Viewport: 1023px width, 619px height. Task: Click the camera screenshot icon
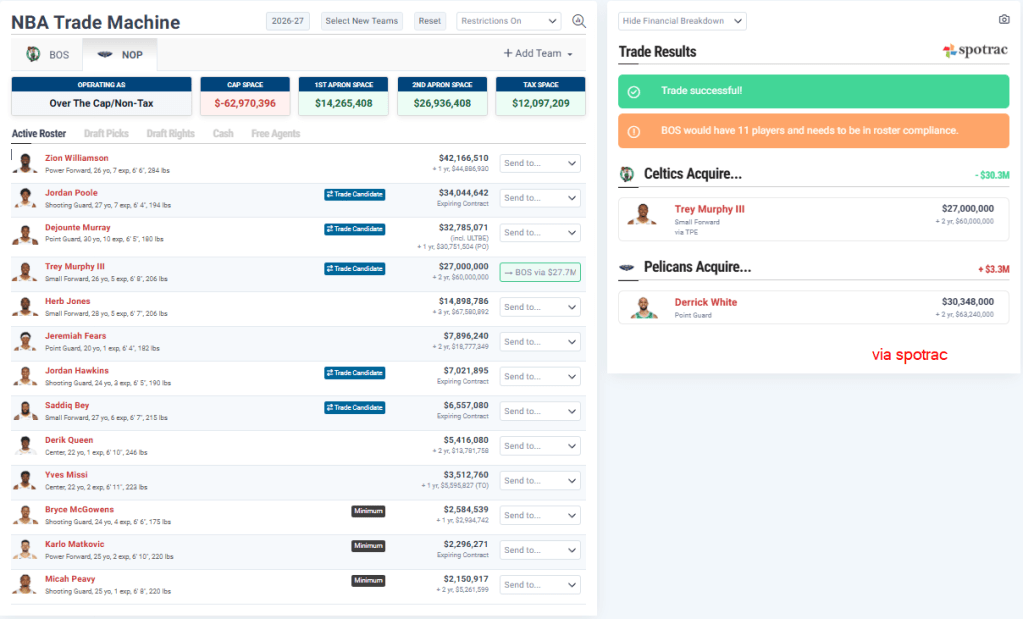point(1004,20)
